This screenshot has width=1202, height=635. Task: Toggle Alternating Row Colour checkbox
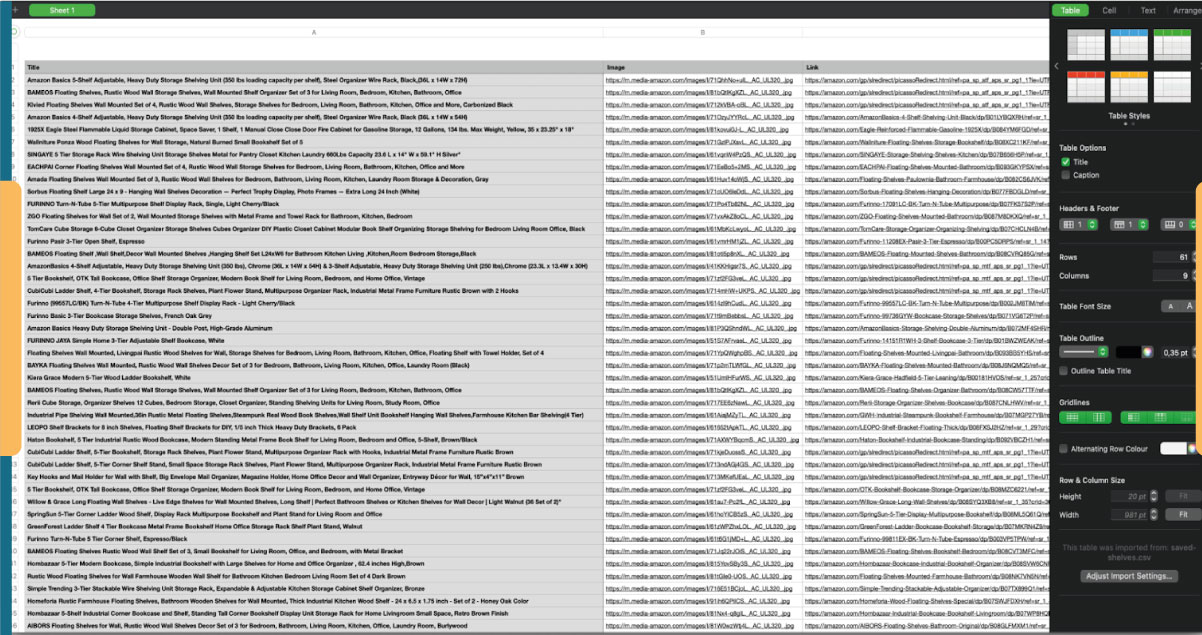click(1064, 449)
